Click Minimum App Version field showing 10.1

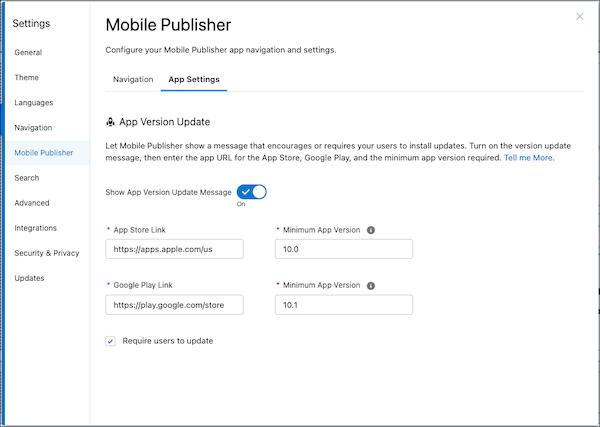pos(344,305)
